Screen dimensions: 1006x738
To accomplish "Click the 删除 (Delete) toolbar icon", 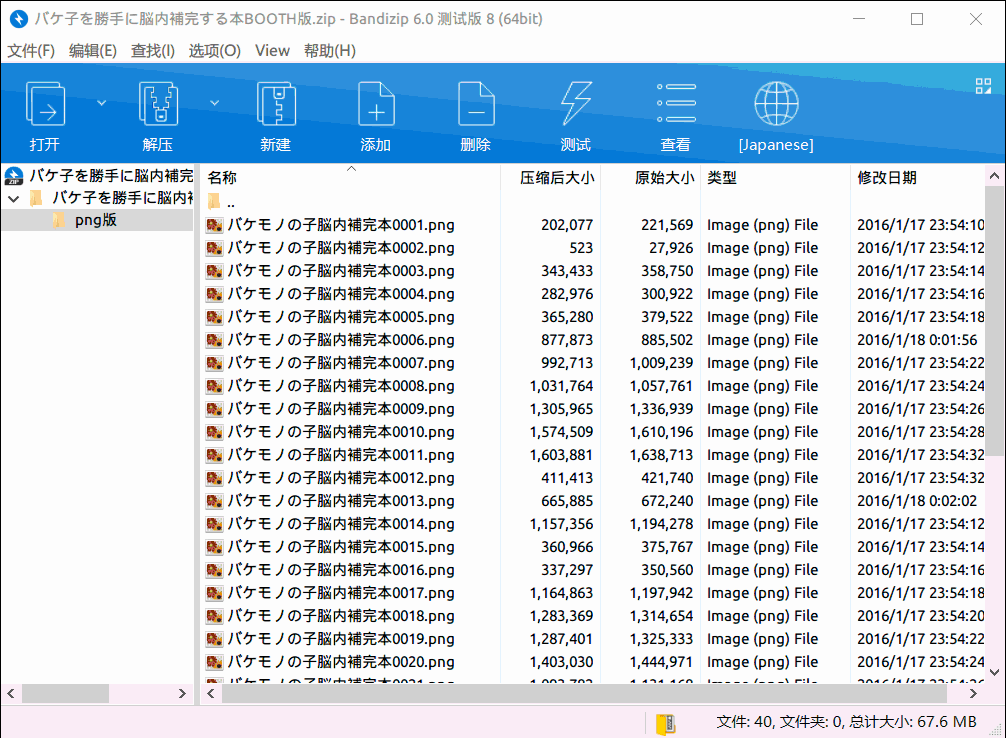I will [476, 104].
